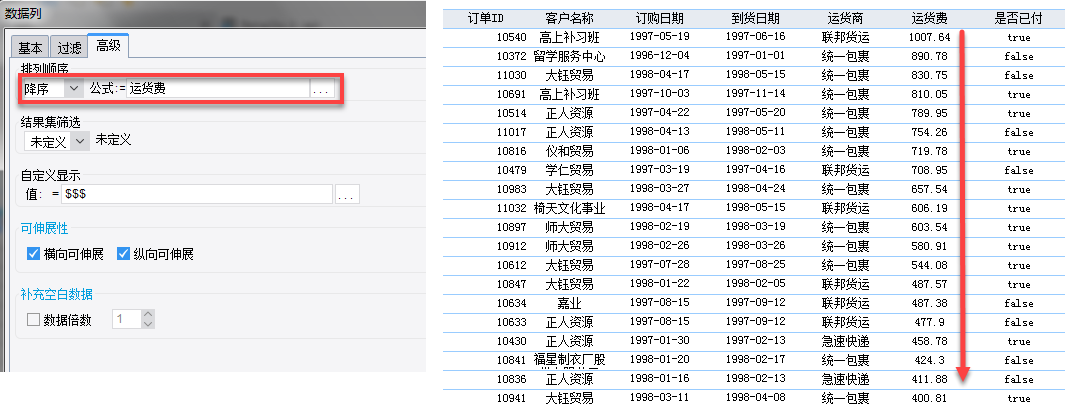Click the 是否已付 column header
This screenshot has height=408, width=1082.
(1018, 19)
